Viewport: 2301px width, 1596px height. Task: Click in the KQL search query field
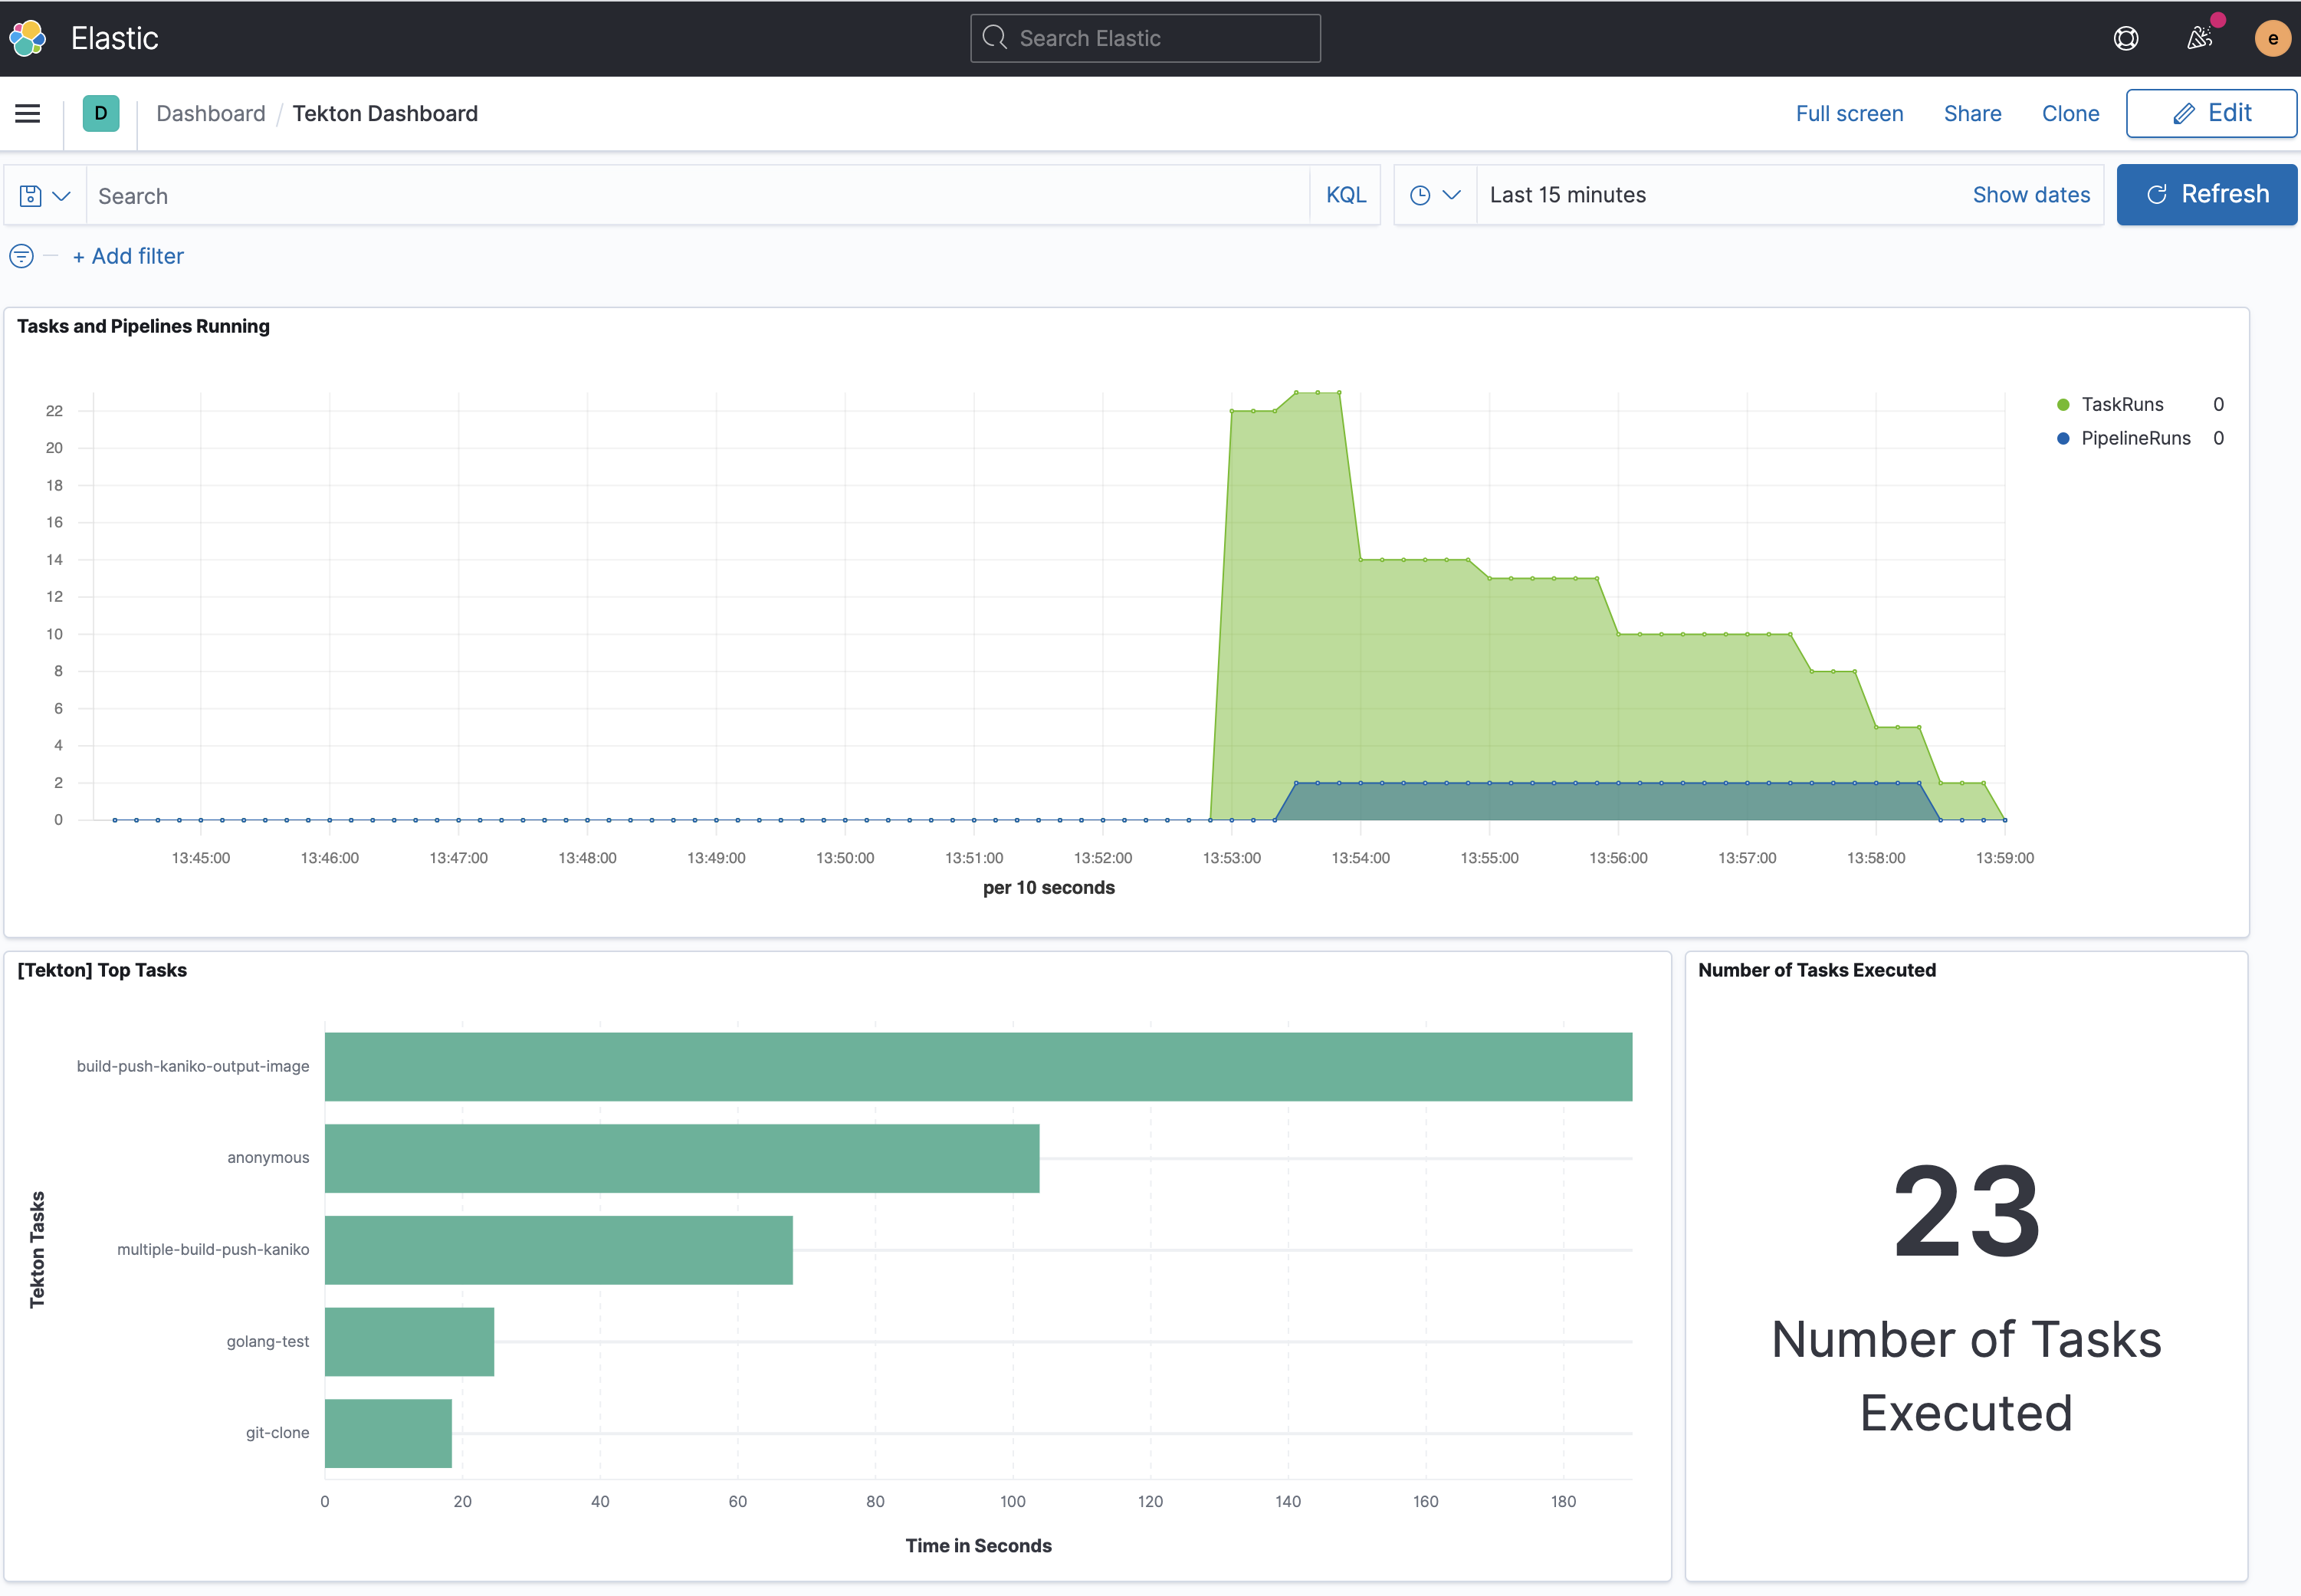pos(698,195)
